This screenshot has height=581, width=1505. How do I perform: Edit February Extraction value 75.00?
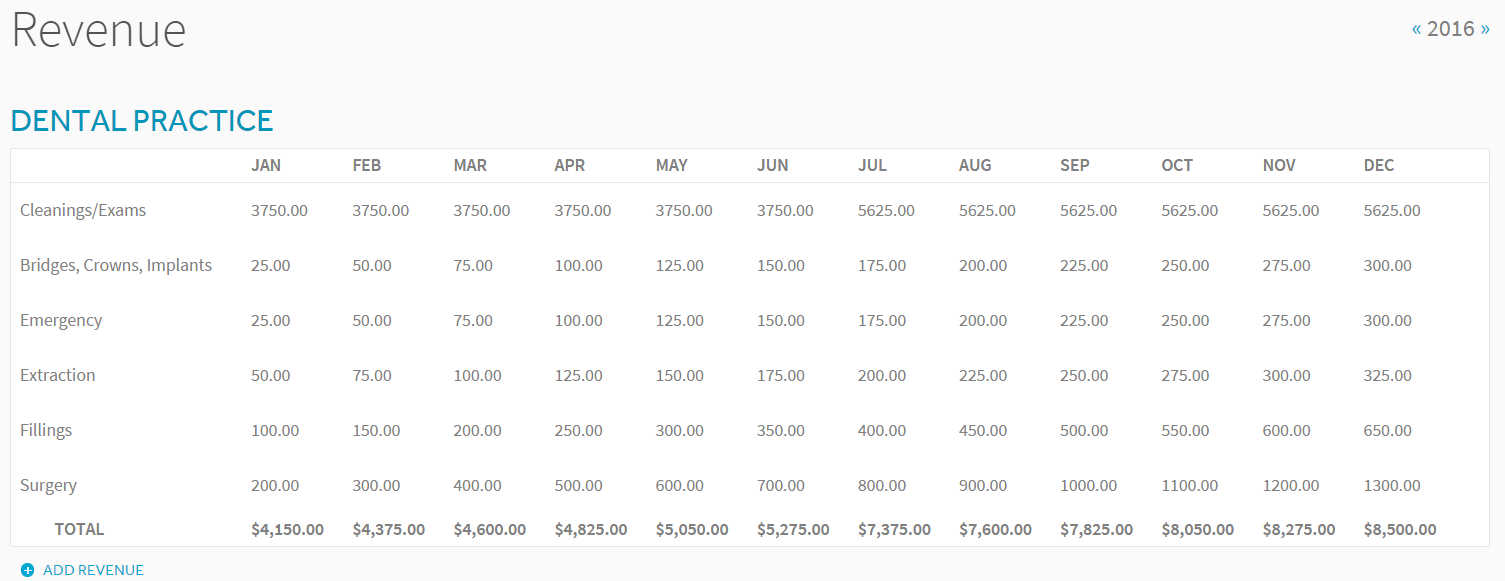372,376
